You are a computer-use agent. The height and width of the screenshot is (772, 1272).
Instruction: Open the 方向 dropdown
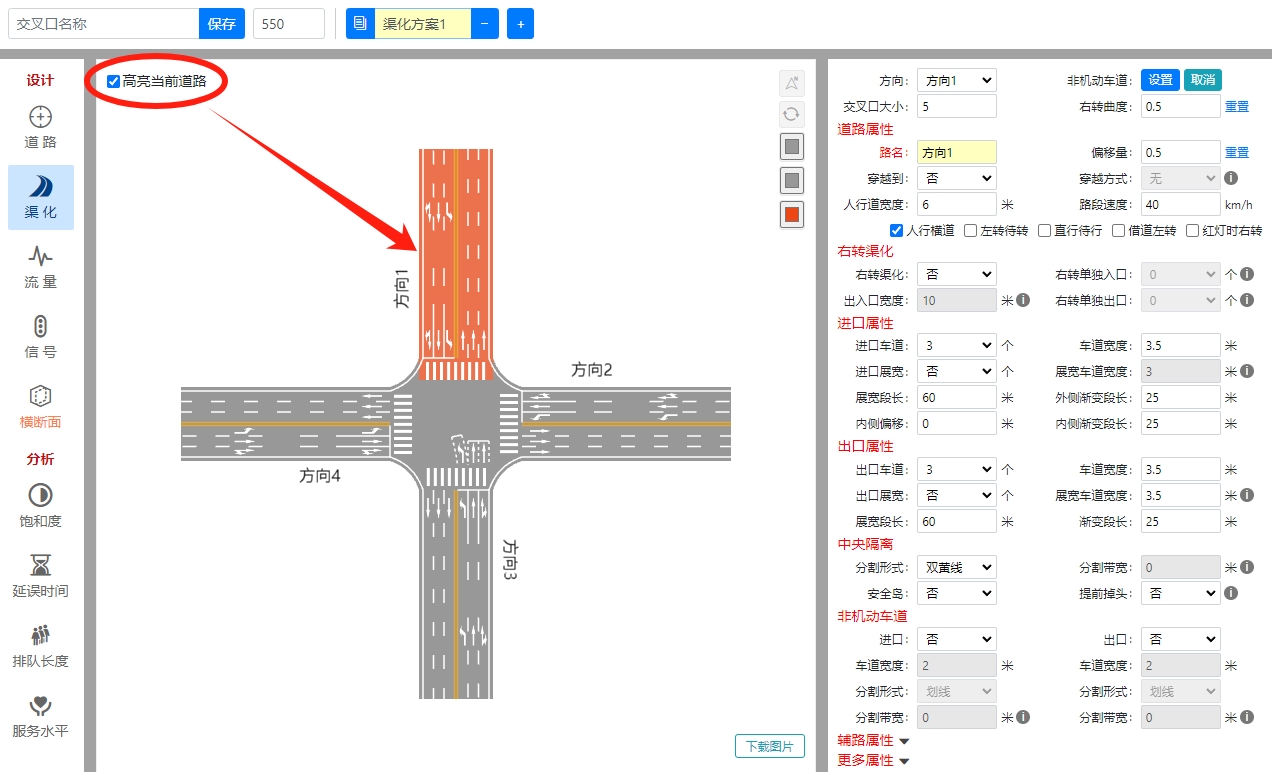point(956,80)
